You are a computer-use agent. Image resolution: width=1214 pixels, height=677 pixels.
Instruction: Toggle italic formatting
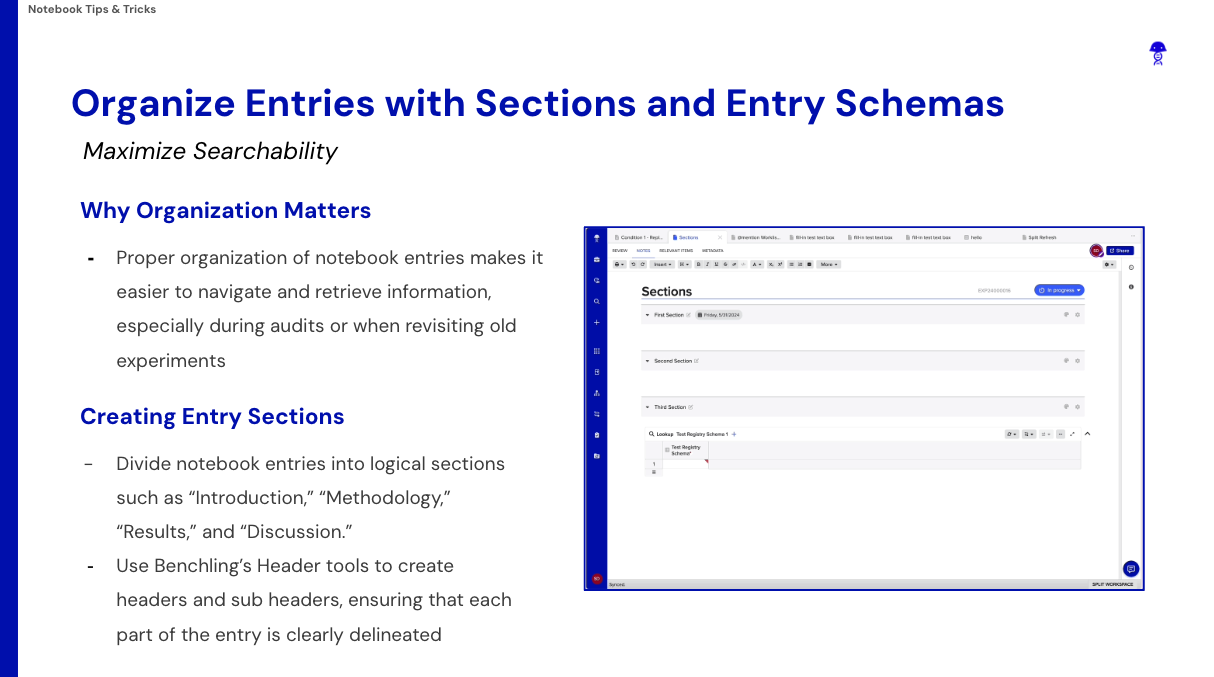click(707, 264)
